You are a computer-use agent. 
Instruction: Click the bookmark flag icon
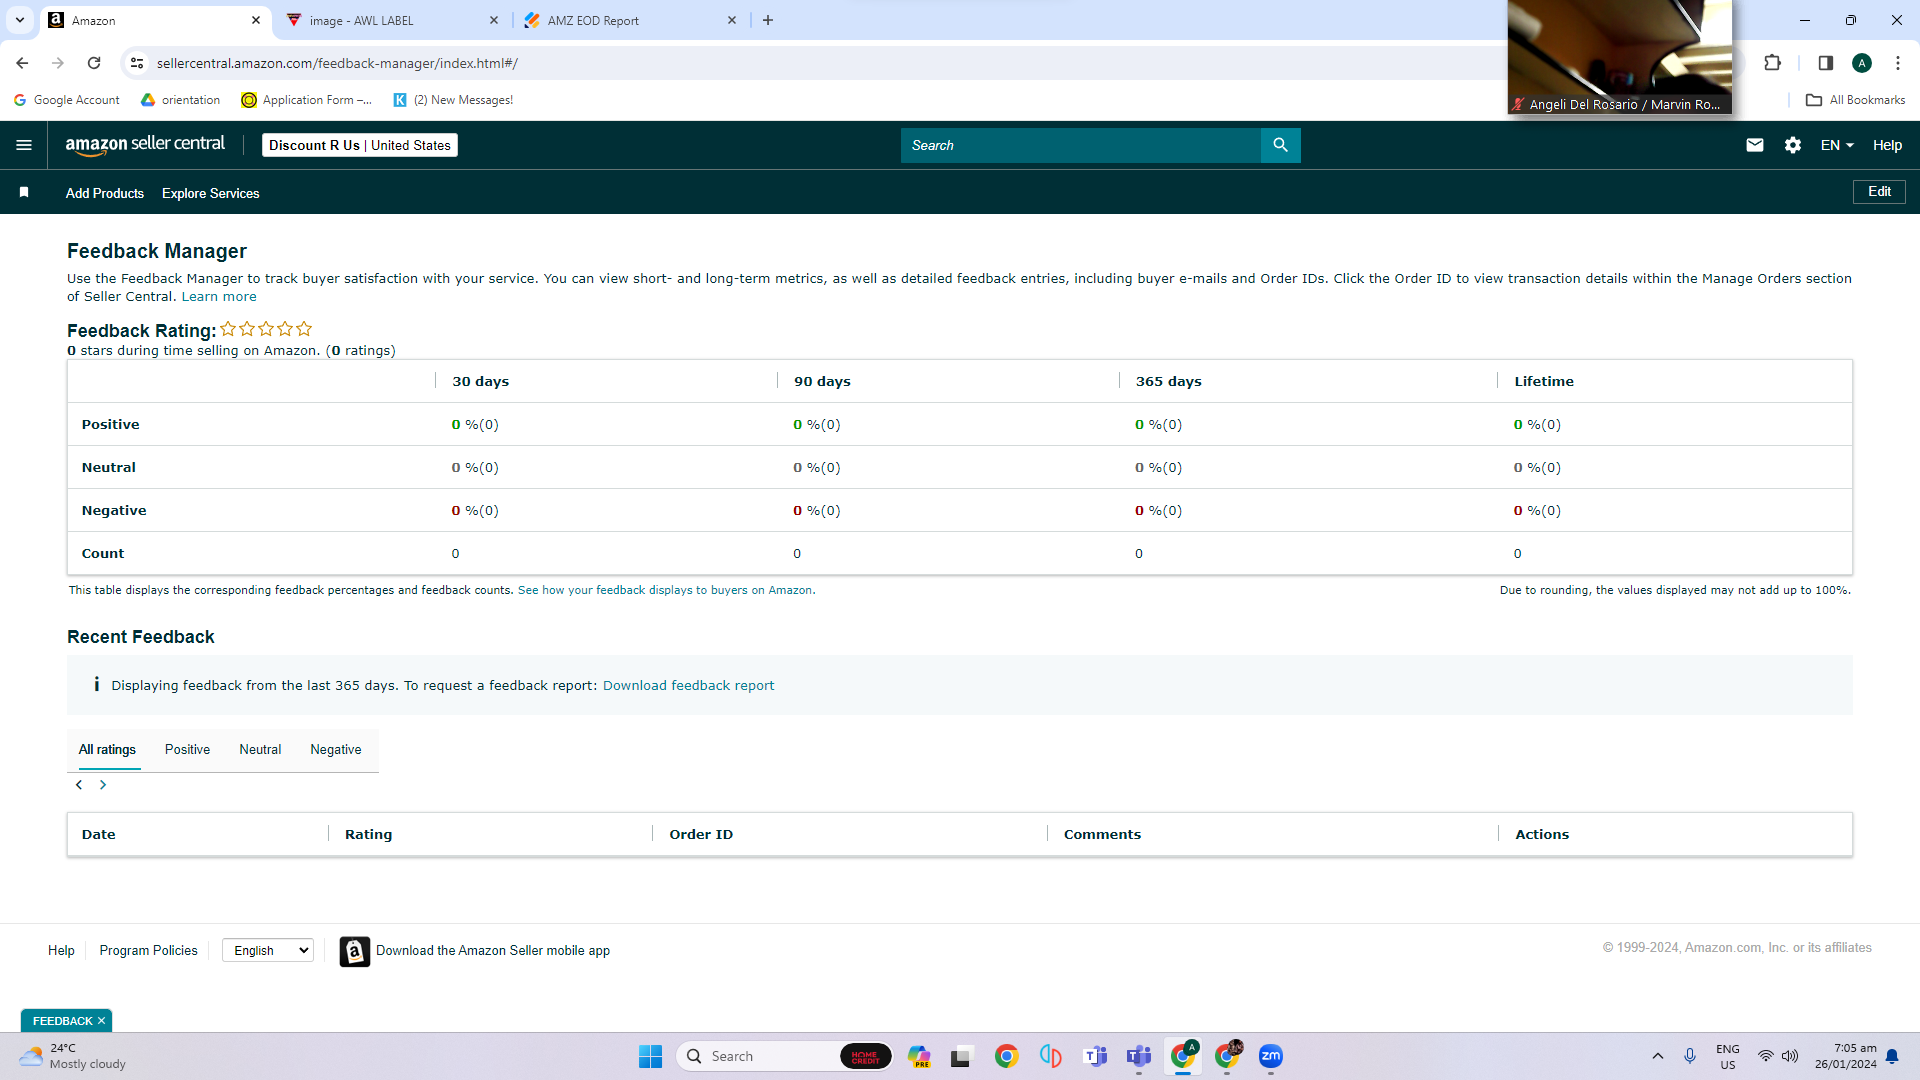pyautogui.click(x=24, y=192)
